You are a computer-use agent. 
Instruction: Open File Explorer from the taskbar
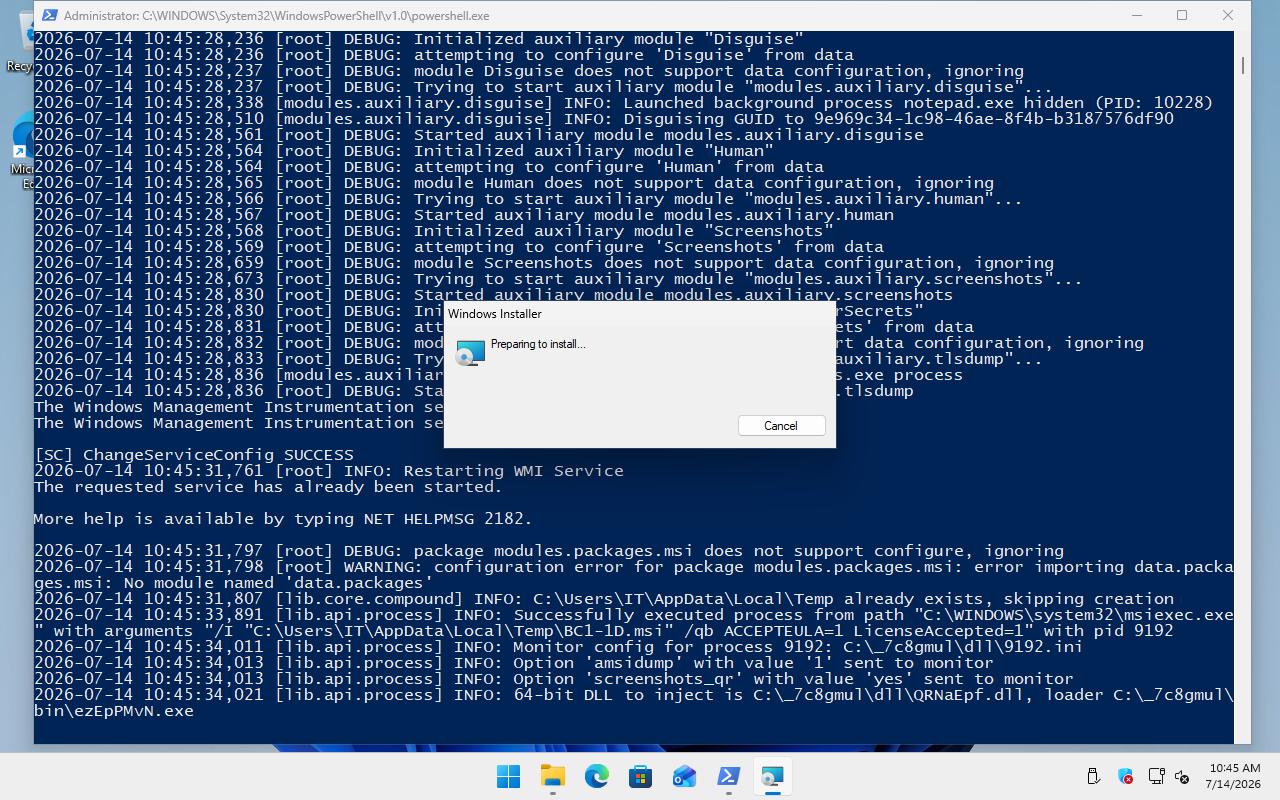552,776
